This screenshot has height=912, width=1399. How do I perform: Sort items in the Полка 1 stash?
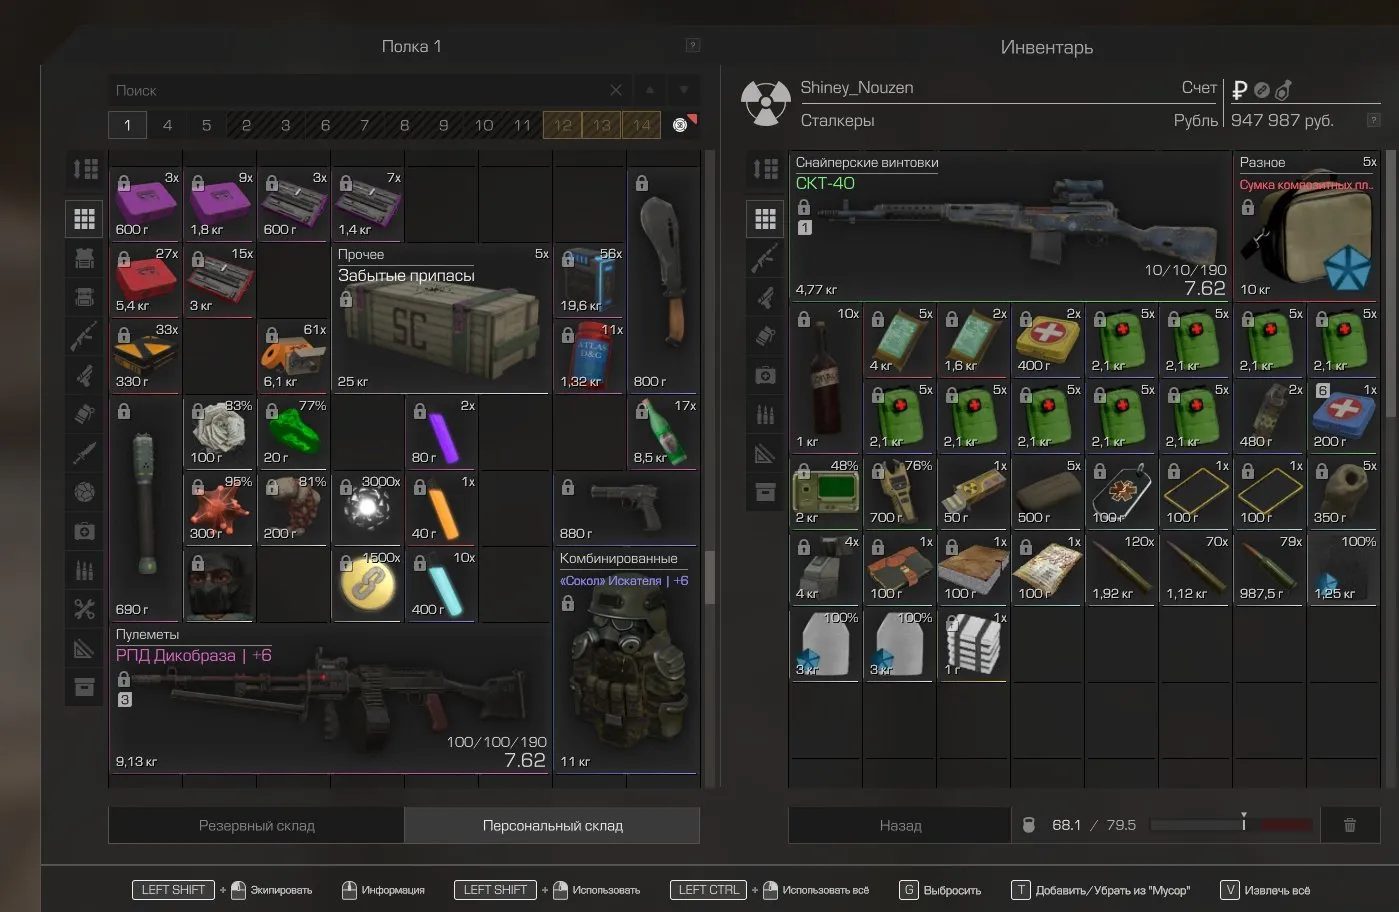coord(85,169)
